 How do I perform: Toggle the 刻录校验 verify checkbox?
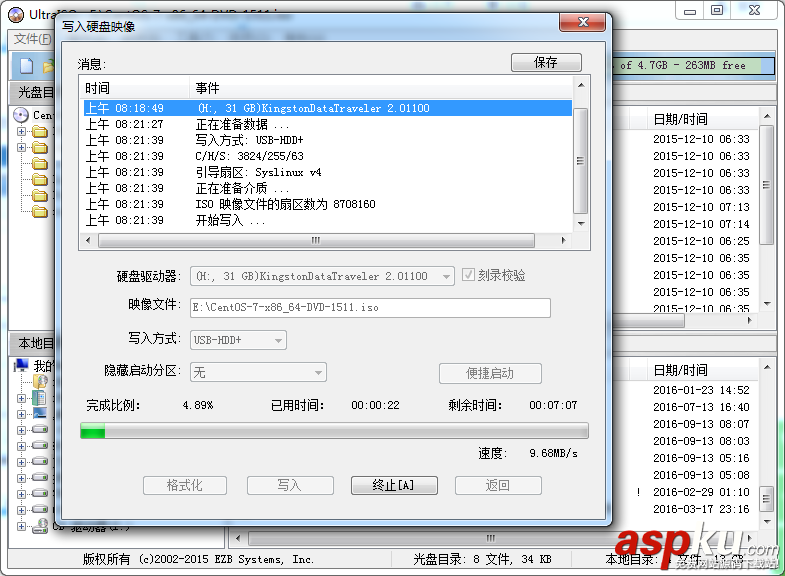(x=468, y=275)
